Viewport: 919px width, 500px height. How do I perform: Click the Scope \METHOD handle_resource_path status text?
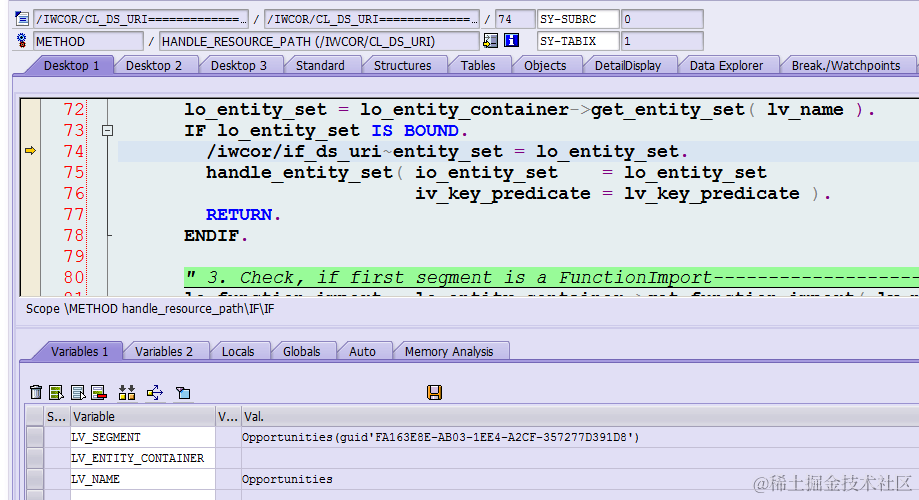coord(150,309)
